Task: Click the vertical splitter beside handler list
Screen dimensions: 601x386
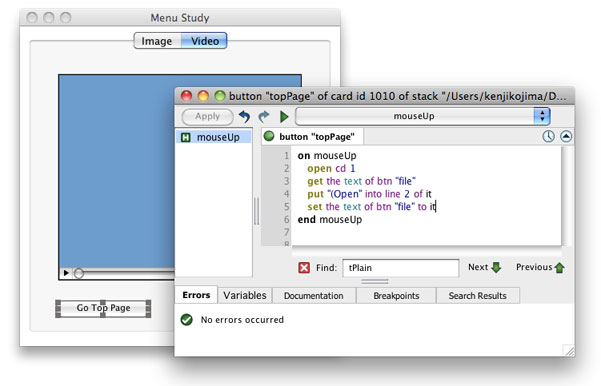Action: pyautogui.click(x=256, y=211)
